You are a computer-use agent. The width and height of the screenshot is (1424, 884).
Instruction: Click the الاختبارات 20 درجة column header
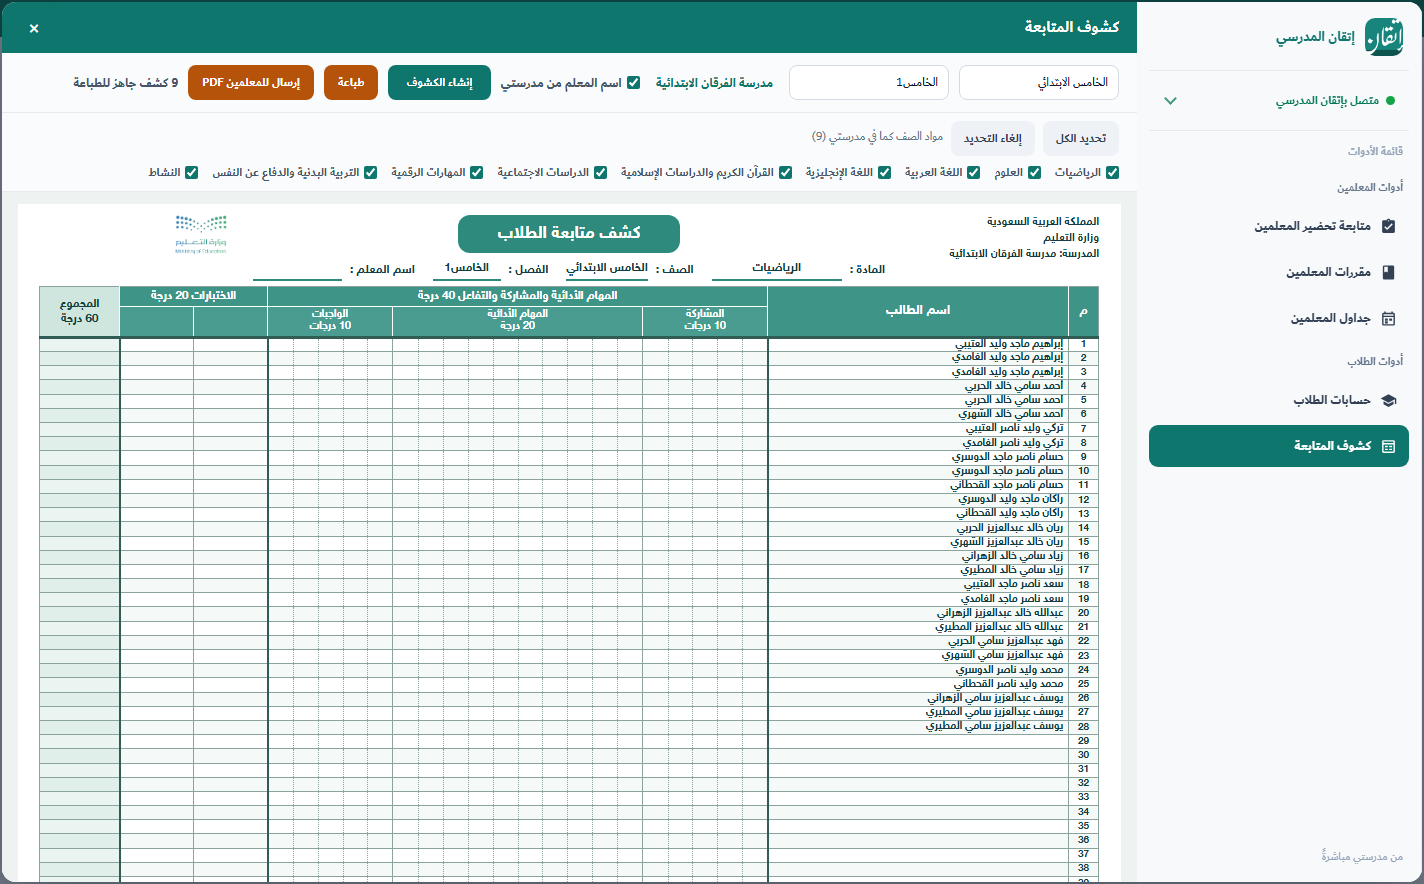(194, 296)
